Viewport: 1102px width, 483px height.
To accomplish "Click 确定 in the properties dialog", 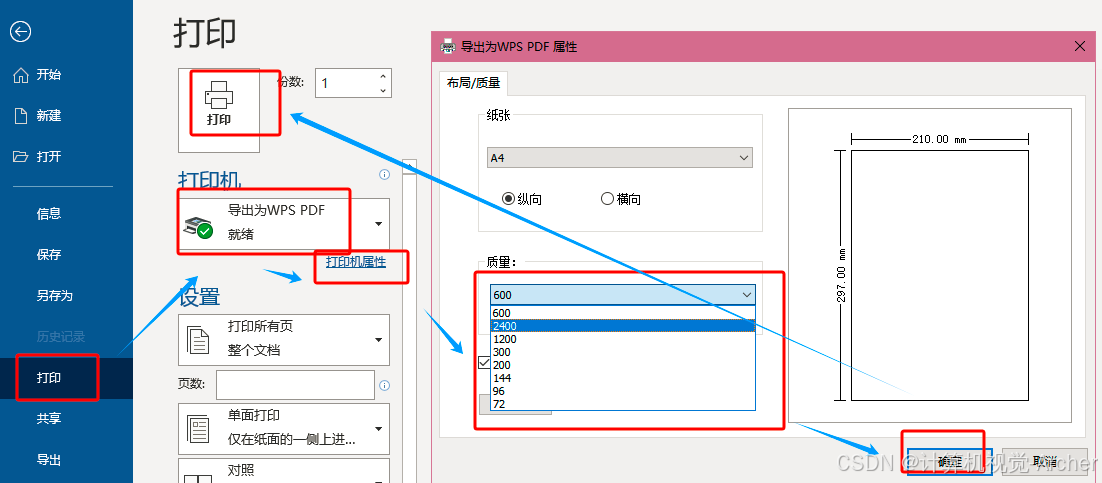I will point(949,462).
